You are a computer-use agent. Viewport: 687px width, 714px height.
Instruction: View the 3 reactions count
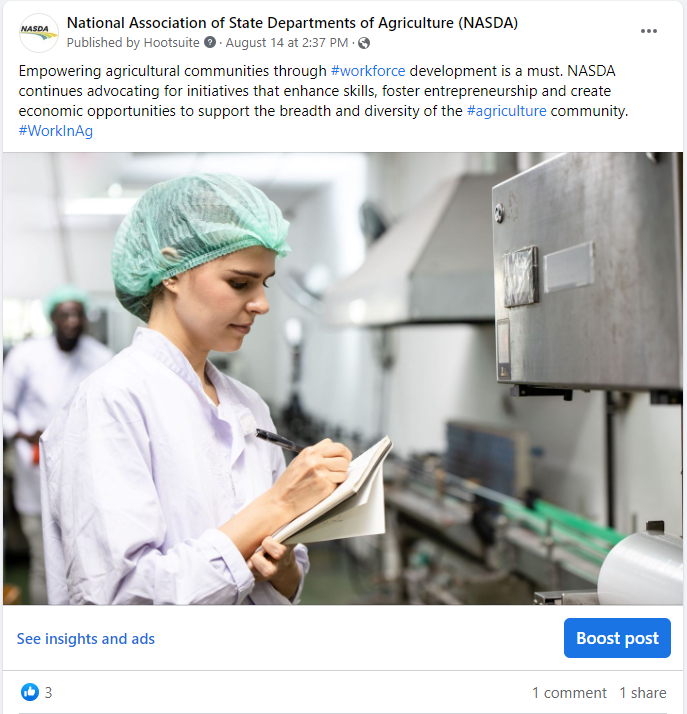coord(48,693)
